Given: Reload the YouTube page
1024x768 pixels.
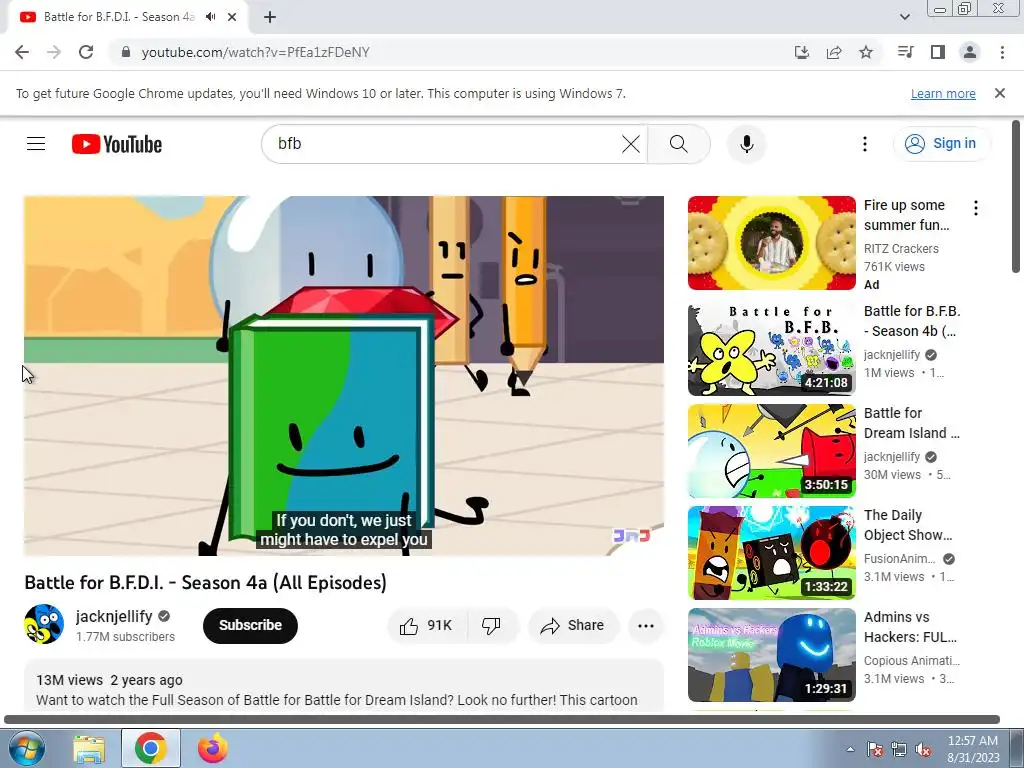Looking at the screenshot, I should (x=86, y=52).
